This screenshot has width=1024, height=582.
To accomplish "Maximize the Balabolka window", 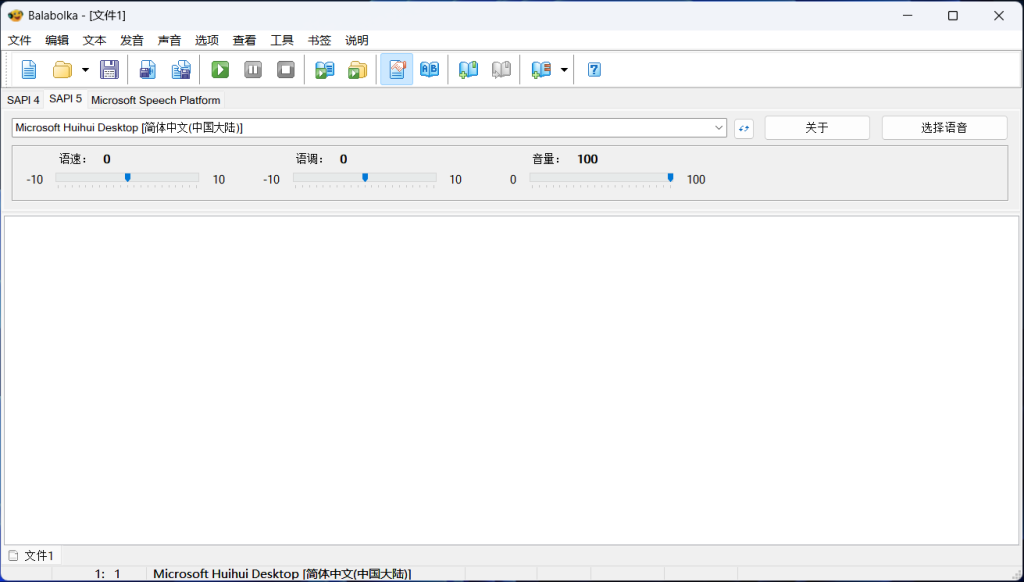I will pyautogui.click(x=953, y=15).
